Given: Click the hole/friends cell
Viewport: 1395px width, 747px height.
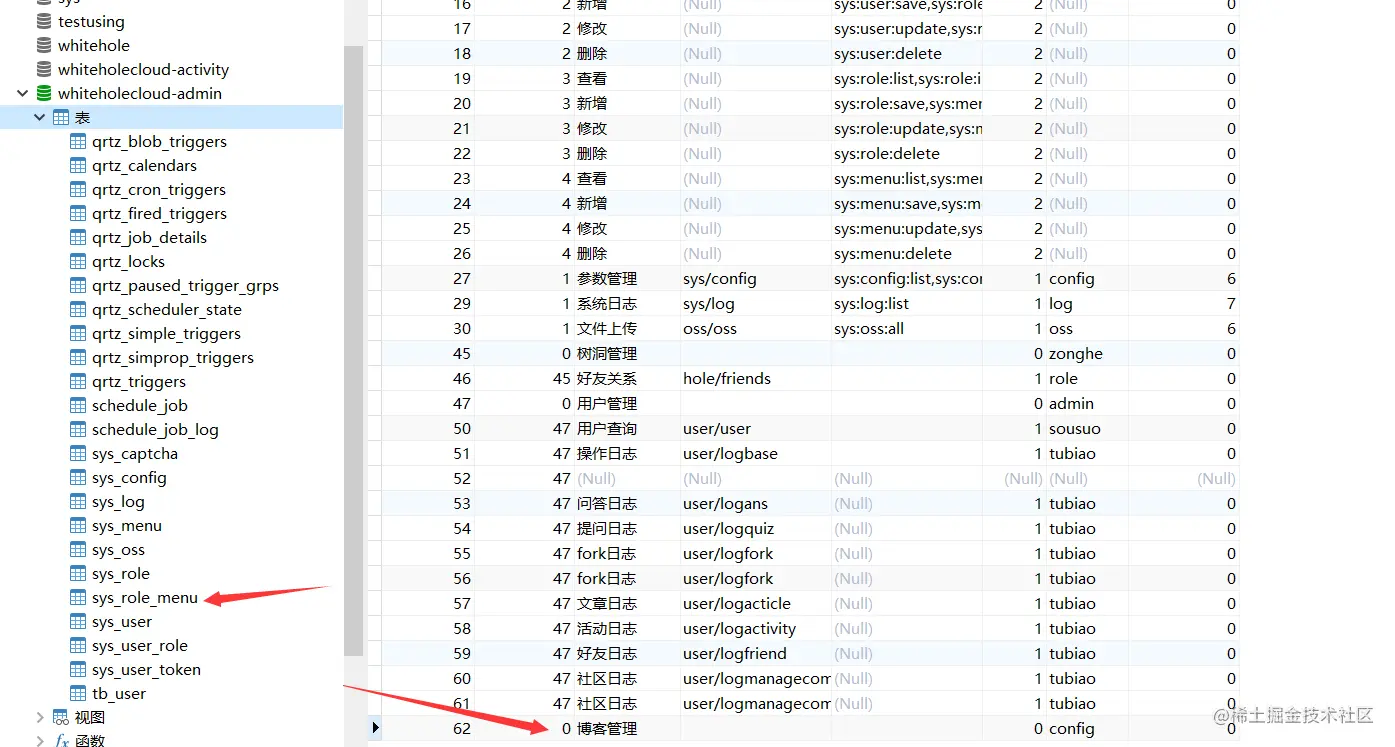Looking at the screenshot, I should click(727, 379).
